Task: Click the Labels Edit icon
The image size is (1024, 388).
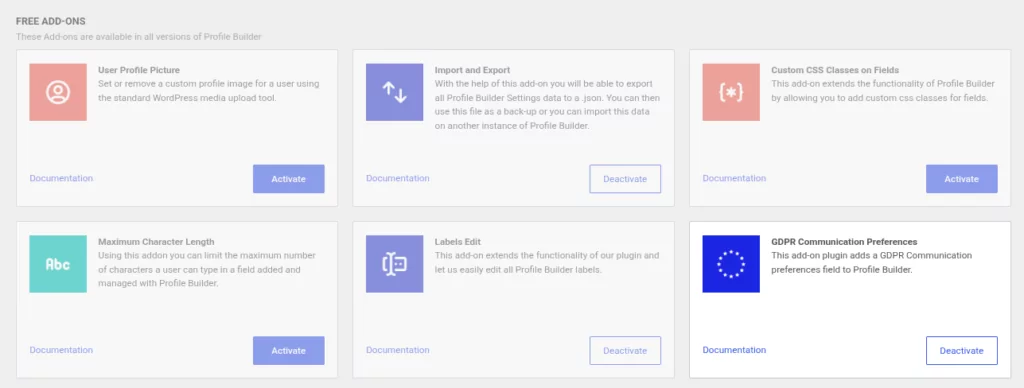Action: [394, 264]
